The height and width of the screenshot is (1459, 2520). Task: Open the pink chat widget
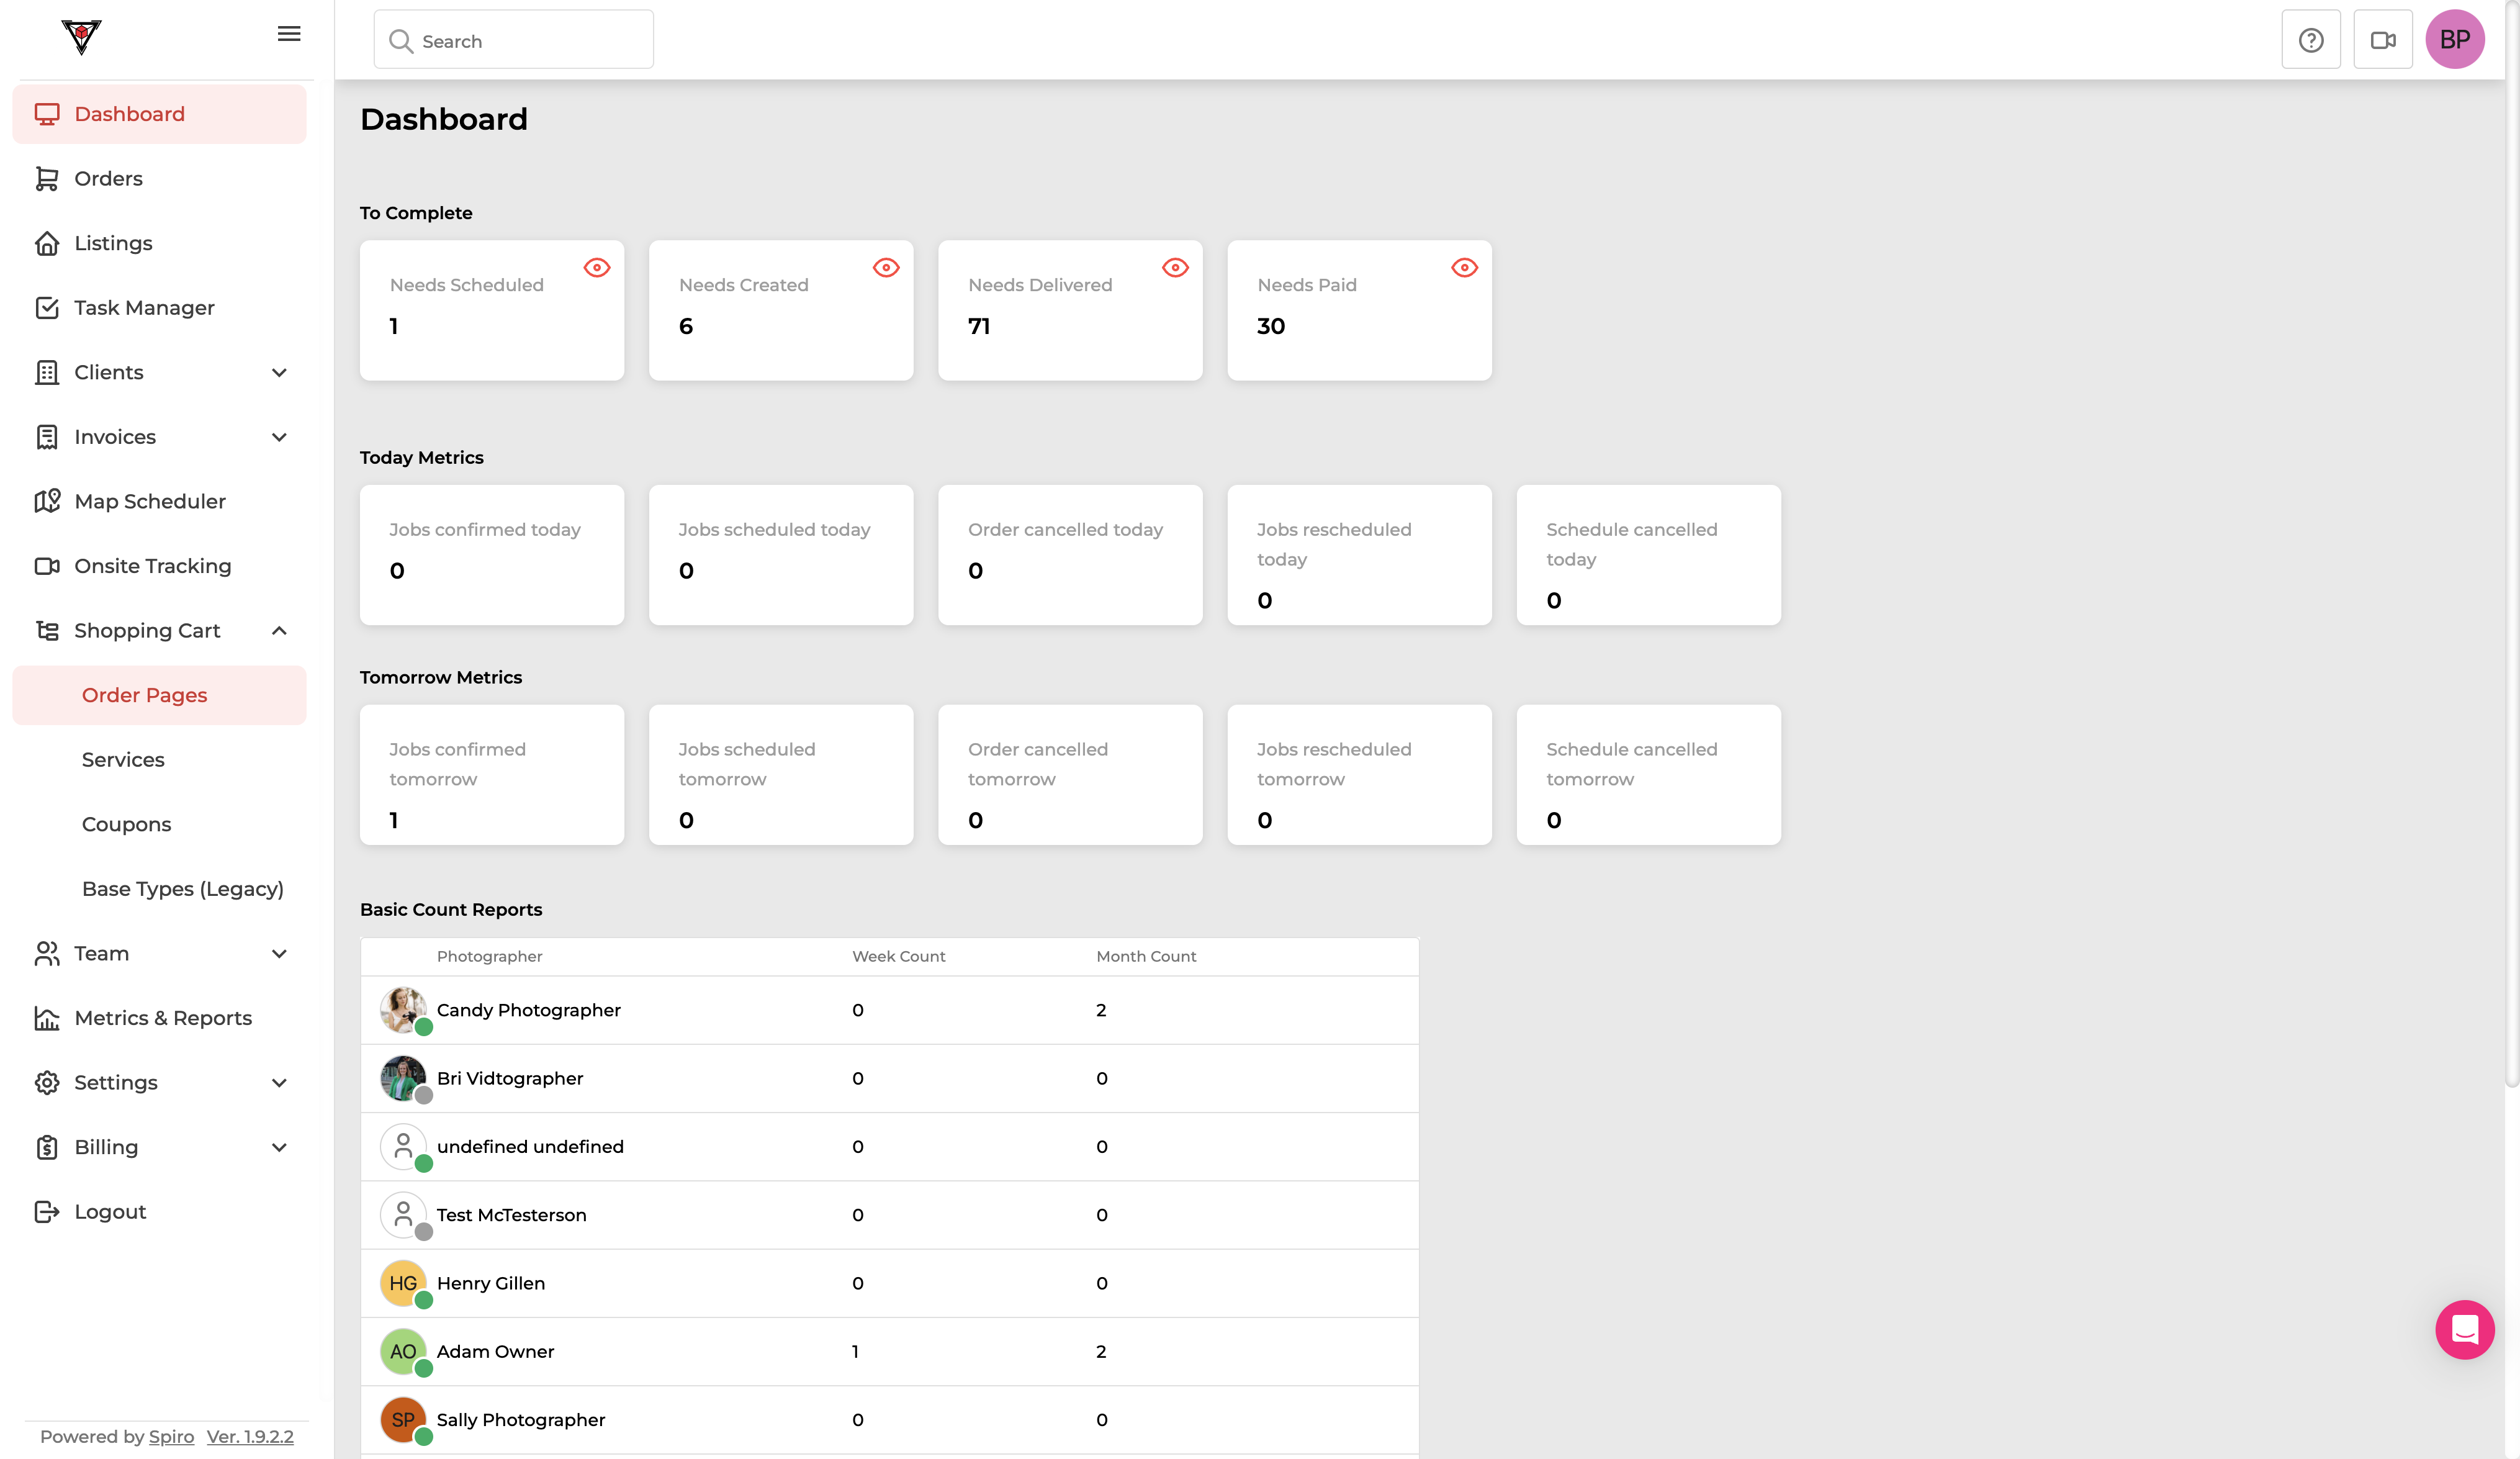click(2465, 1329)
